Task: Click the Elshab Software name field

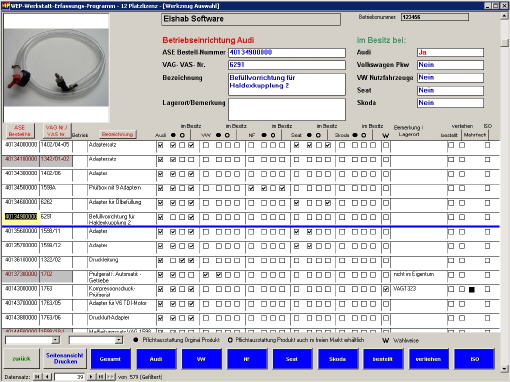Action: pos(251,19)
